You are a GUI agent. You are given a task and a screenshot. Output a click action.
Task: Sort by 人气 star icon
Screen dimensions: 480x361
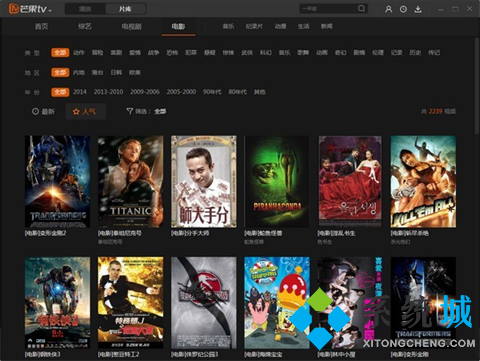pos(76,111)
